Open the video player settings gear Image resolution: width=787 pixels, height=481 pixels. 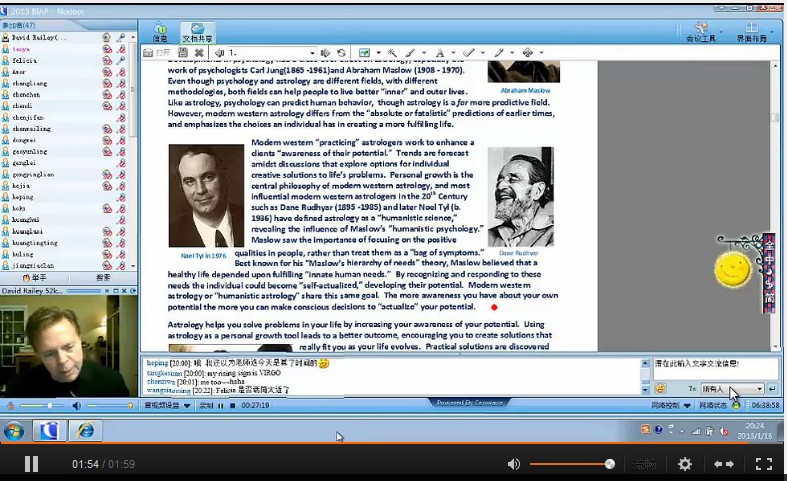pyautogui.click(x=685, y=464)
